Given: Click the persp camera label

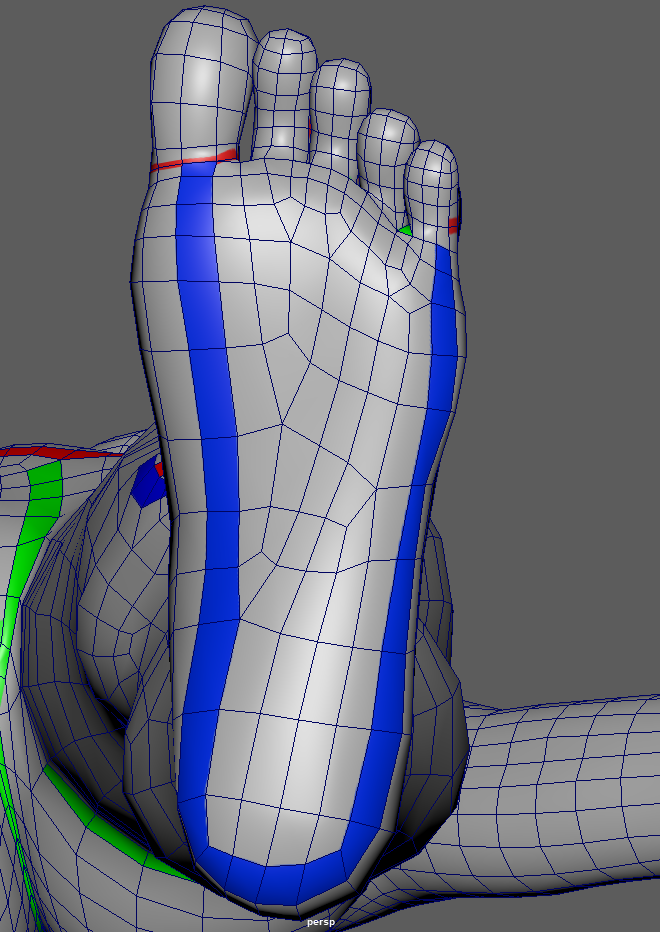Looking at the screenshot, I should [x=319, y=922].
